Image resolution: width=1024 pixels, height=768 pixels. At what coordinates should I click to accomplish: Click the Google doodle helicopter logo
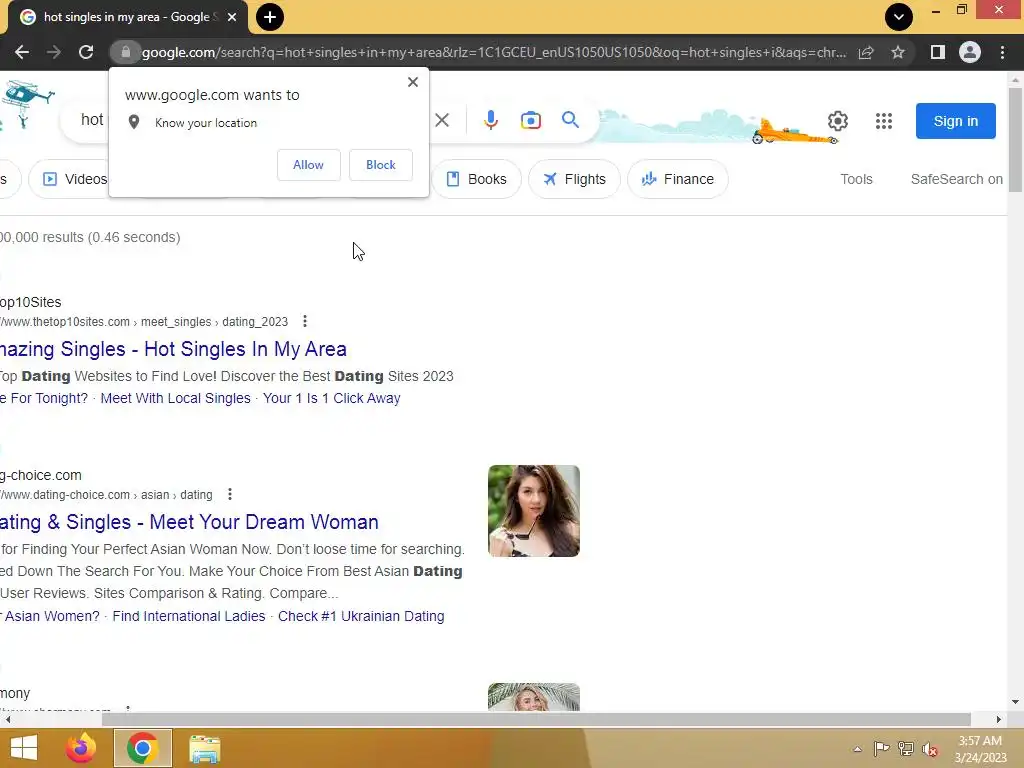[26, 104]
